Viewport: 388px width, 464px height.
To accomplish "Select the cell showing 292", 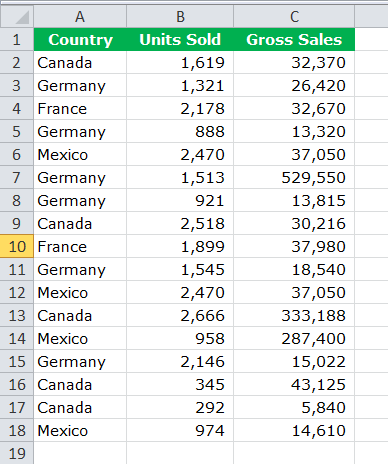I will [180, 407].
